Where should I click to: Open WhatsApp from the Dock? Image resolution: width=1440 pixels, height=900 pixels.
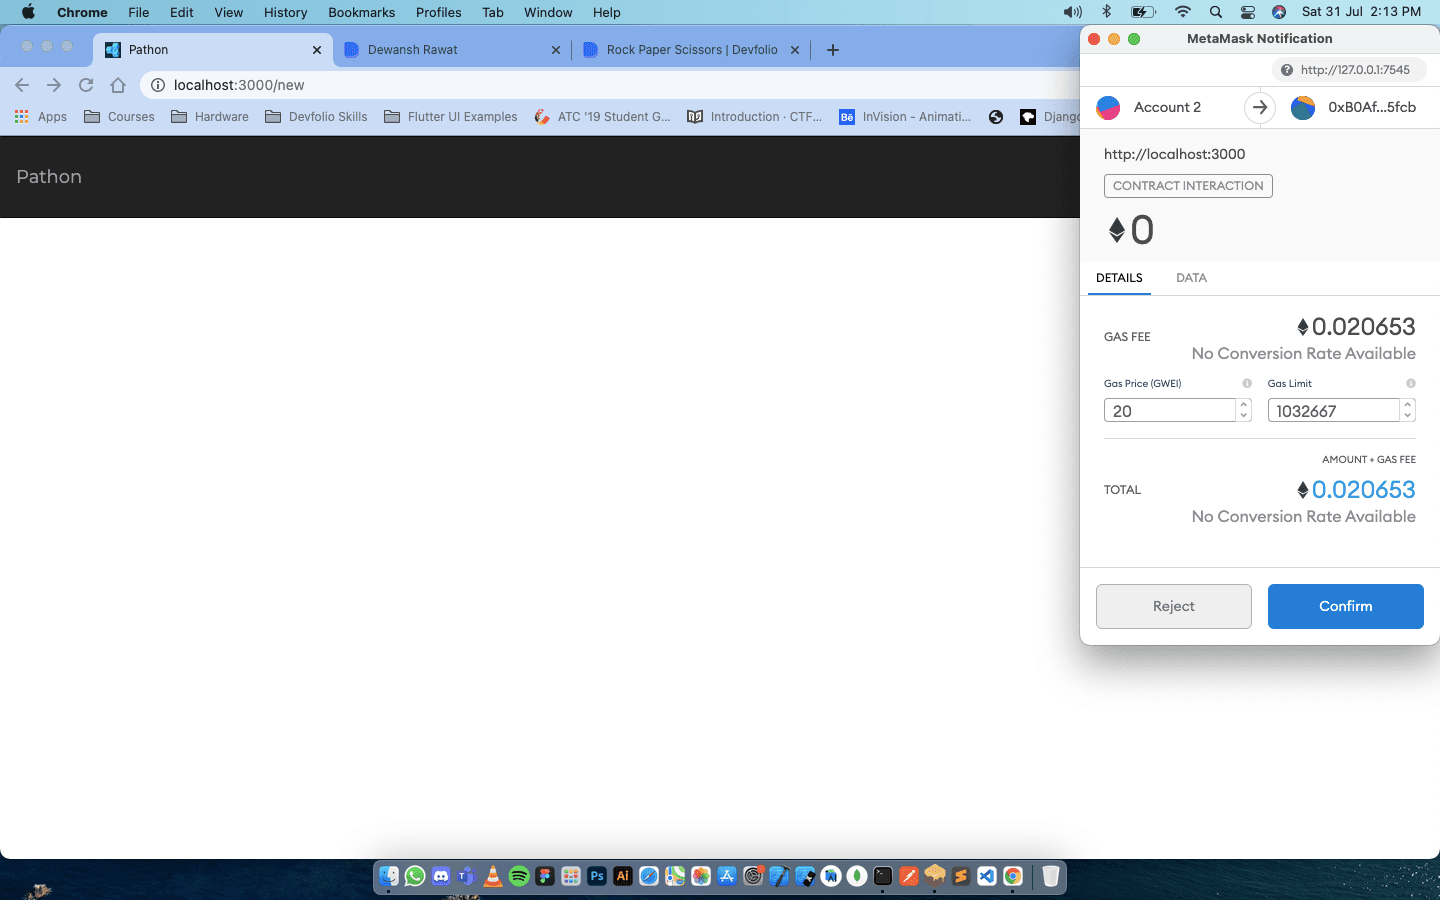coord(415,876)
